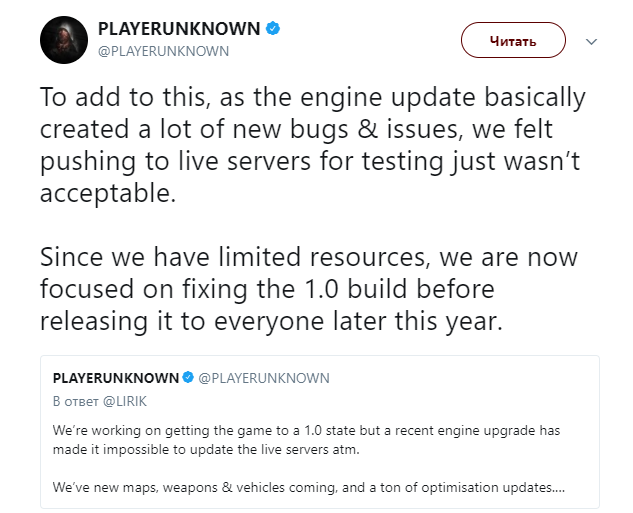The width and height of the screenshot is (633, 513).
Task: Open the @LIRIK mention in quoted tweet
Action: pyautogui.click(x=125, y=401)
